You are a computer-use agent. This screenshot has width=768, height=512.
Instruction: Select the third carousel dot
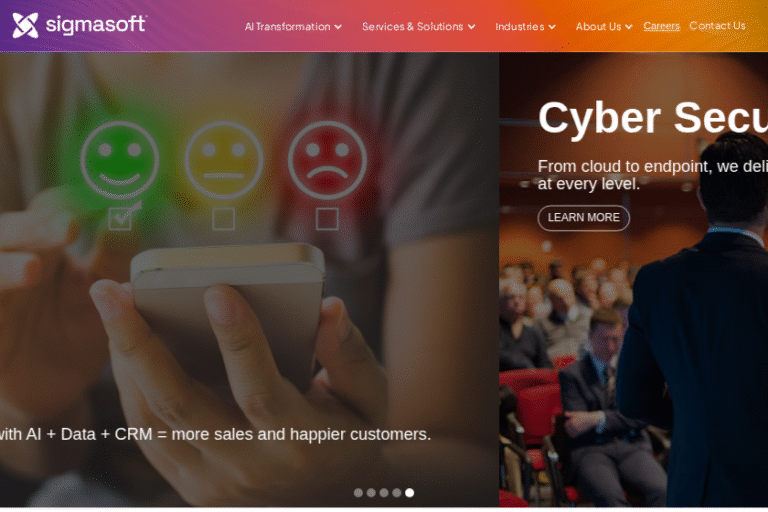coord(384,492)
